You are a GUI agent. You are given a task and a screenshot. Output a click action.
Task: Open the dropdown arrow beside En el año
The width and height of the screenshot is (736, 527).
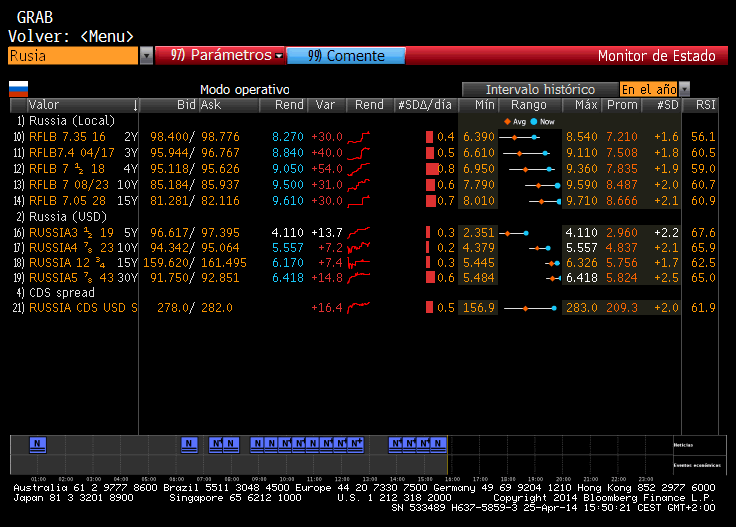[685, 89]
